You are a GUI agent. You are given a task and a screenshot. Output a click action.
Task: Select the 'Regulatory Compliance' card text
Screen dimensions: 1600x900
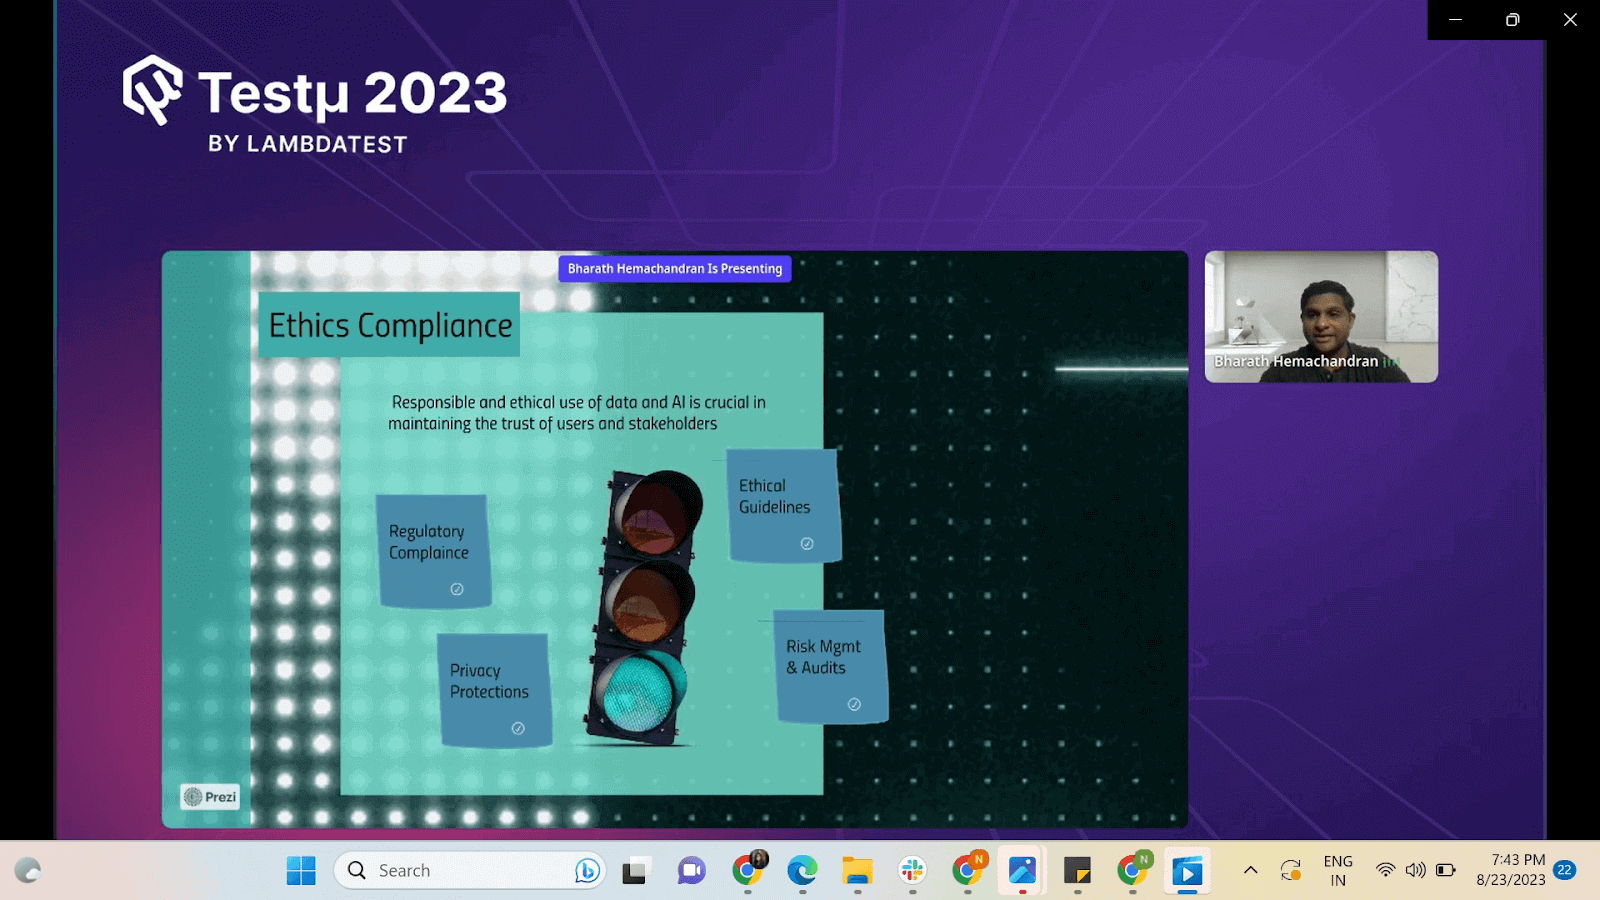click(x=429, y=542)
